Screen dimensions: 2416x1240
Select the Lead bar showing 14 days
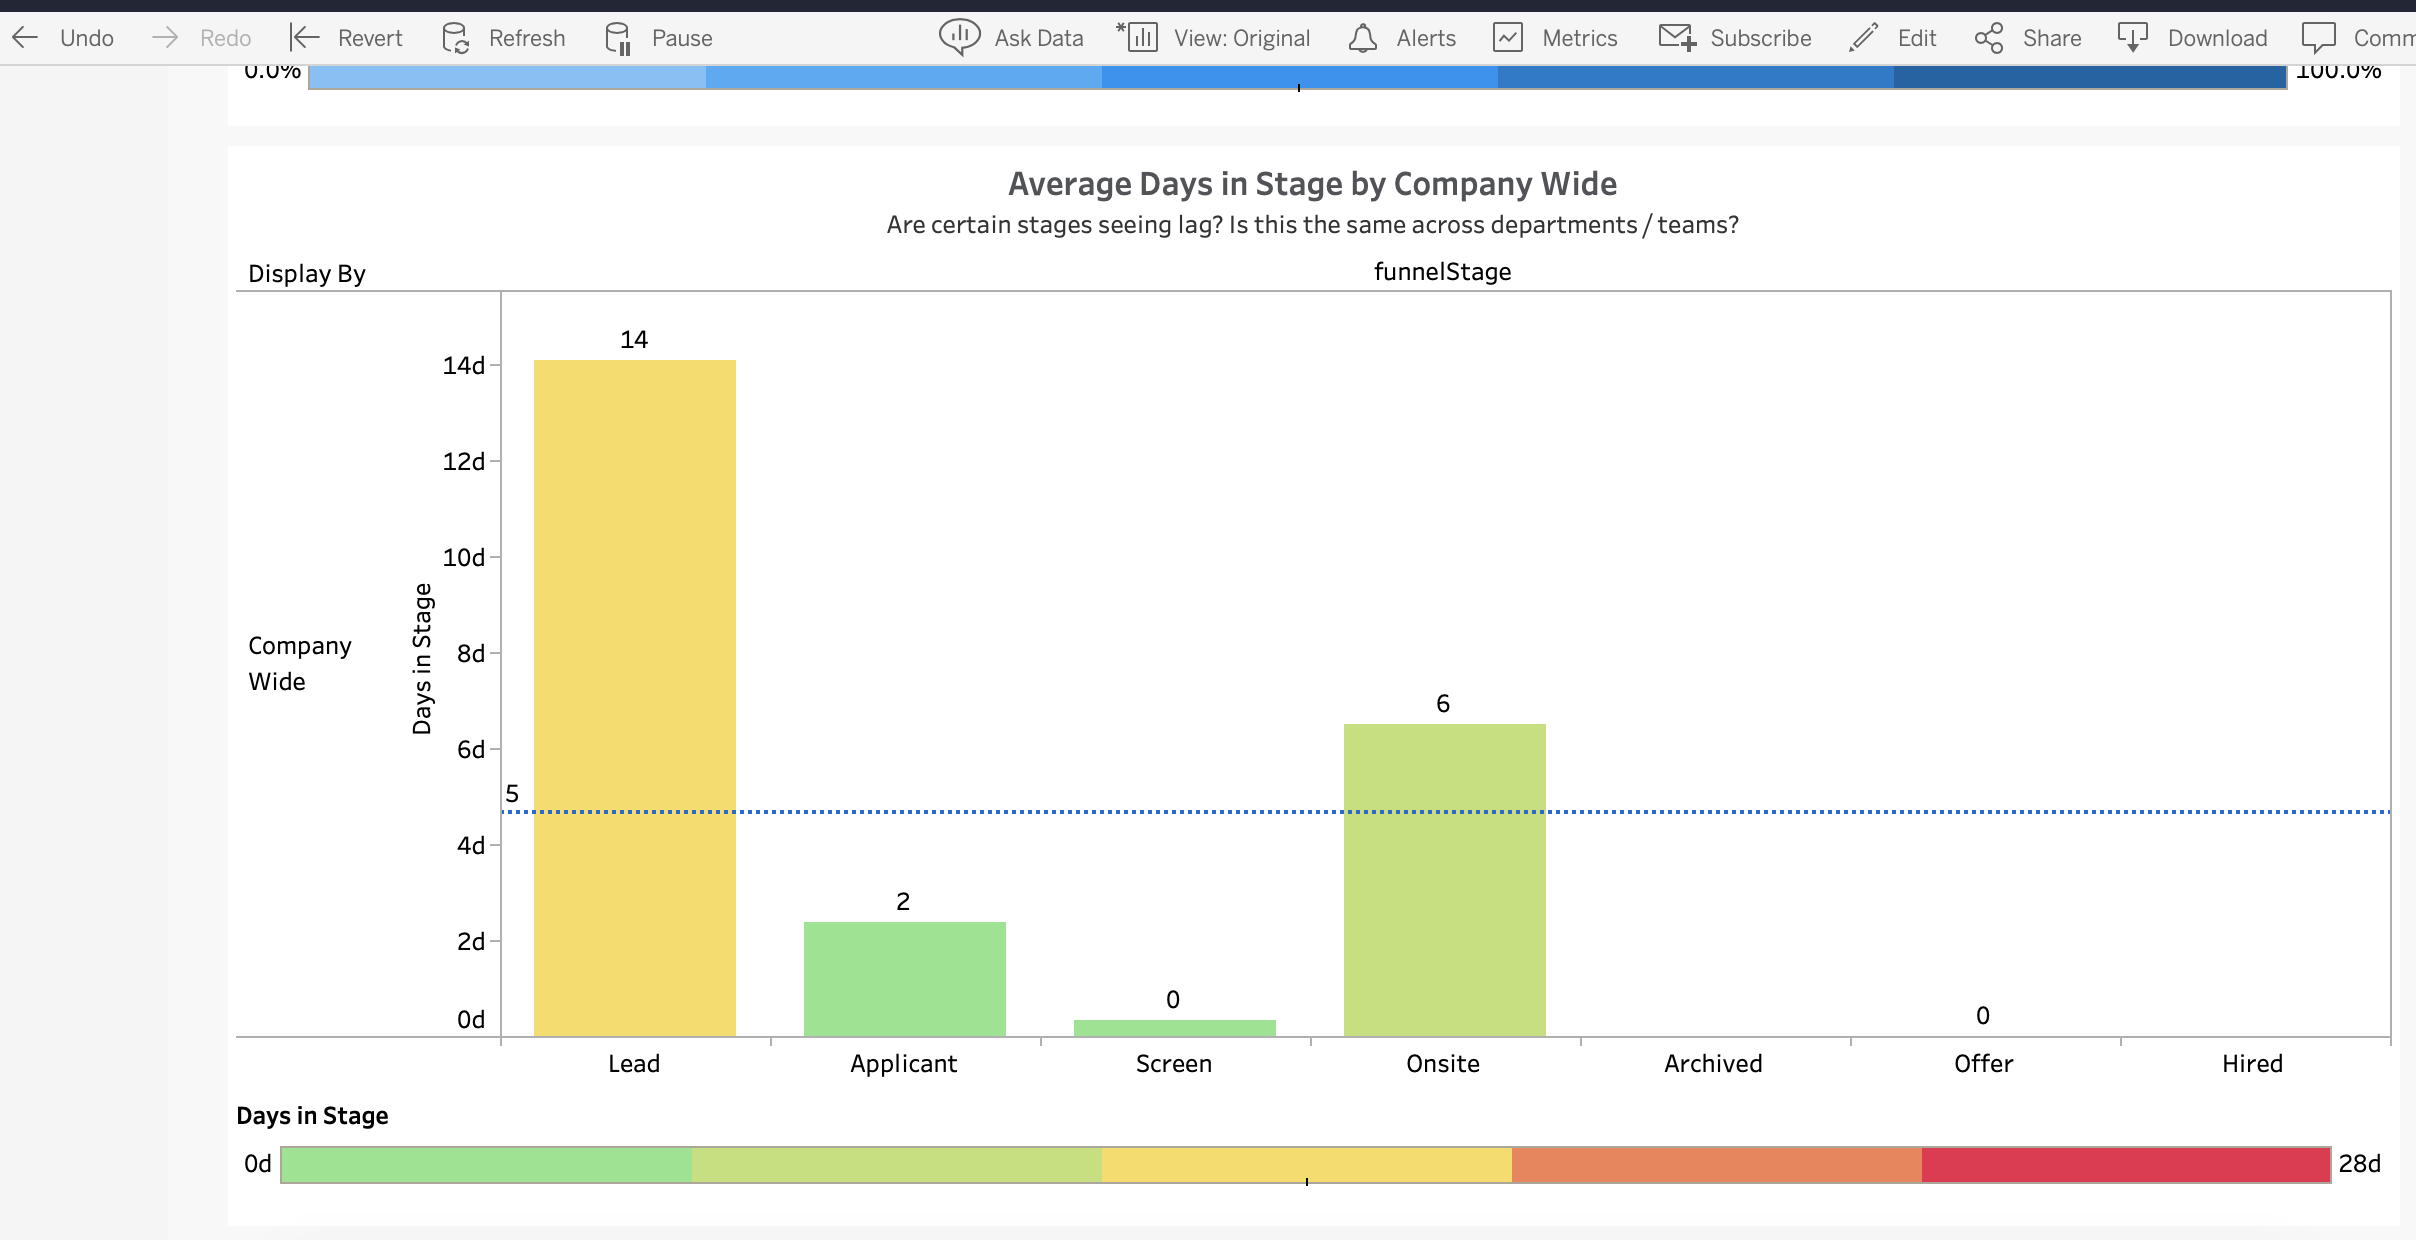pos(634,700)
